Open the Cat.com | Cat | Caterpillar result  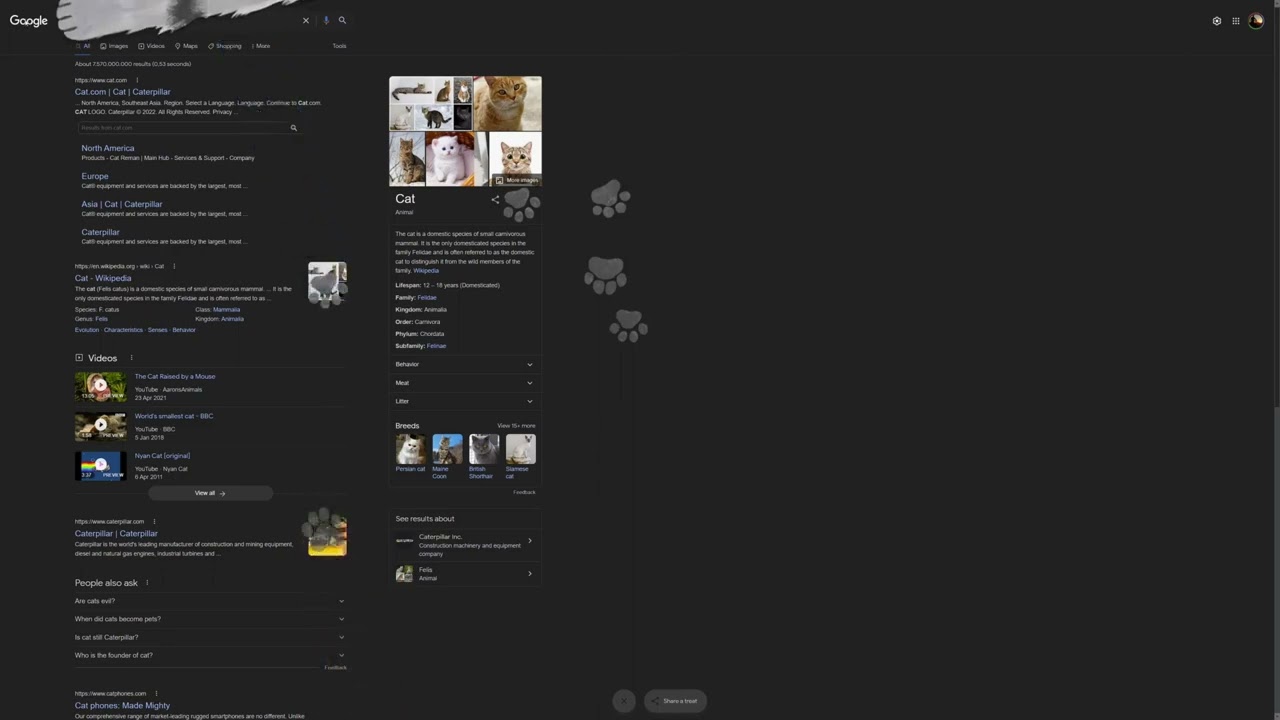(123, 92)
